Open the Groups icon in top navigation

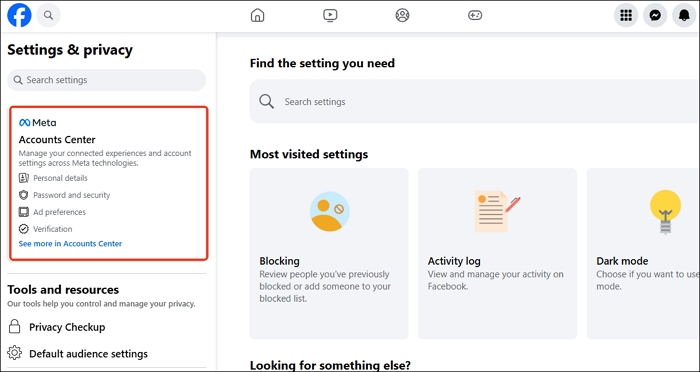click(402, 15)
